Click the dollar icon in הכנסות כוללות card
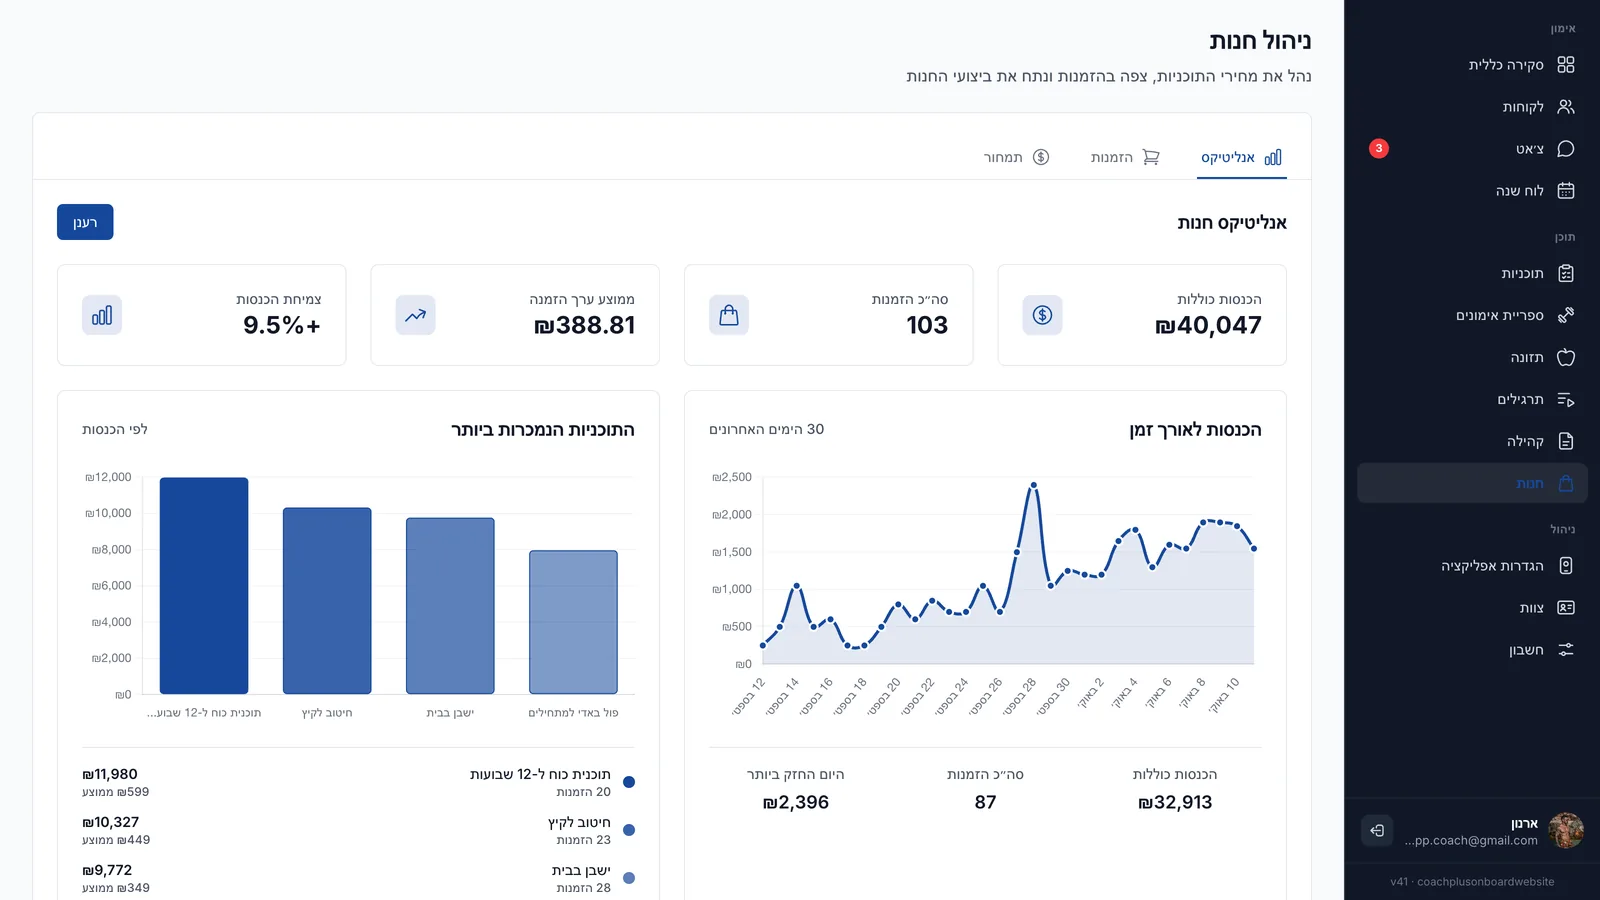Viewport: 1600px width, 900px height. 1042,315
